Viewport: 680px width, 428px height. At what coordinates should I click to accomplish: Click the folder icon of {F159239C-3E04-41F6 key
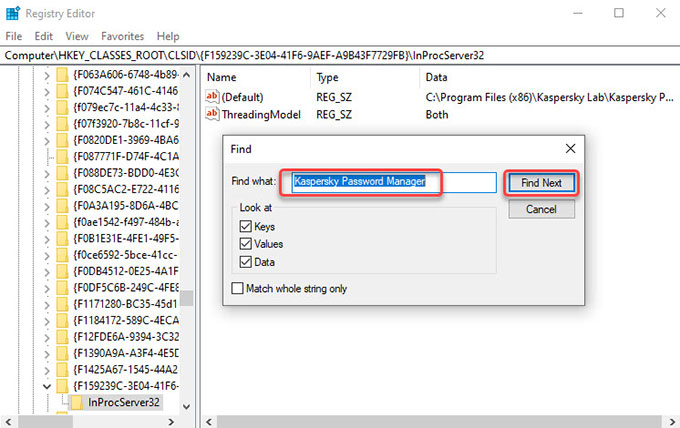[62, 386]
